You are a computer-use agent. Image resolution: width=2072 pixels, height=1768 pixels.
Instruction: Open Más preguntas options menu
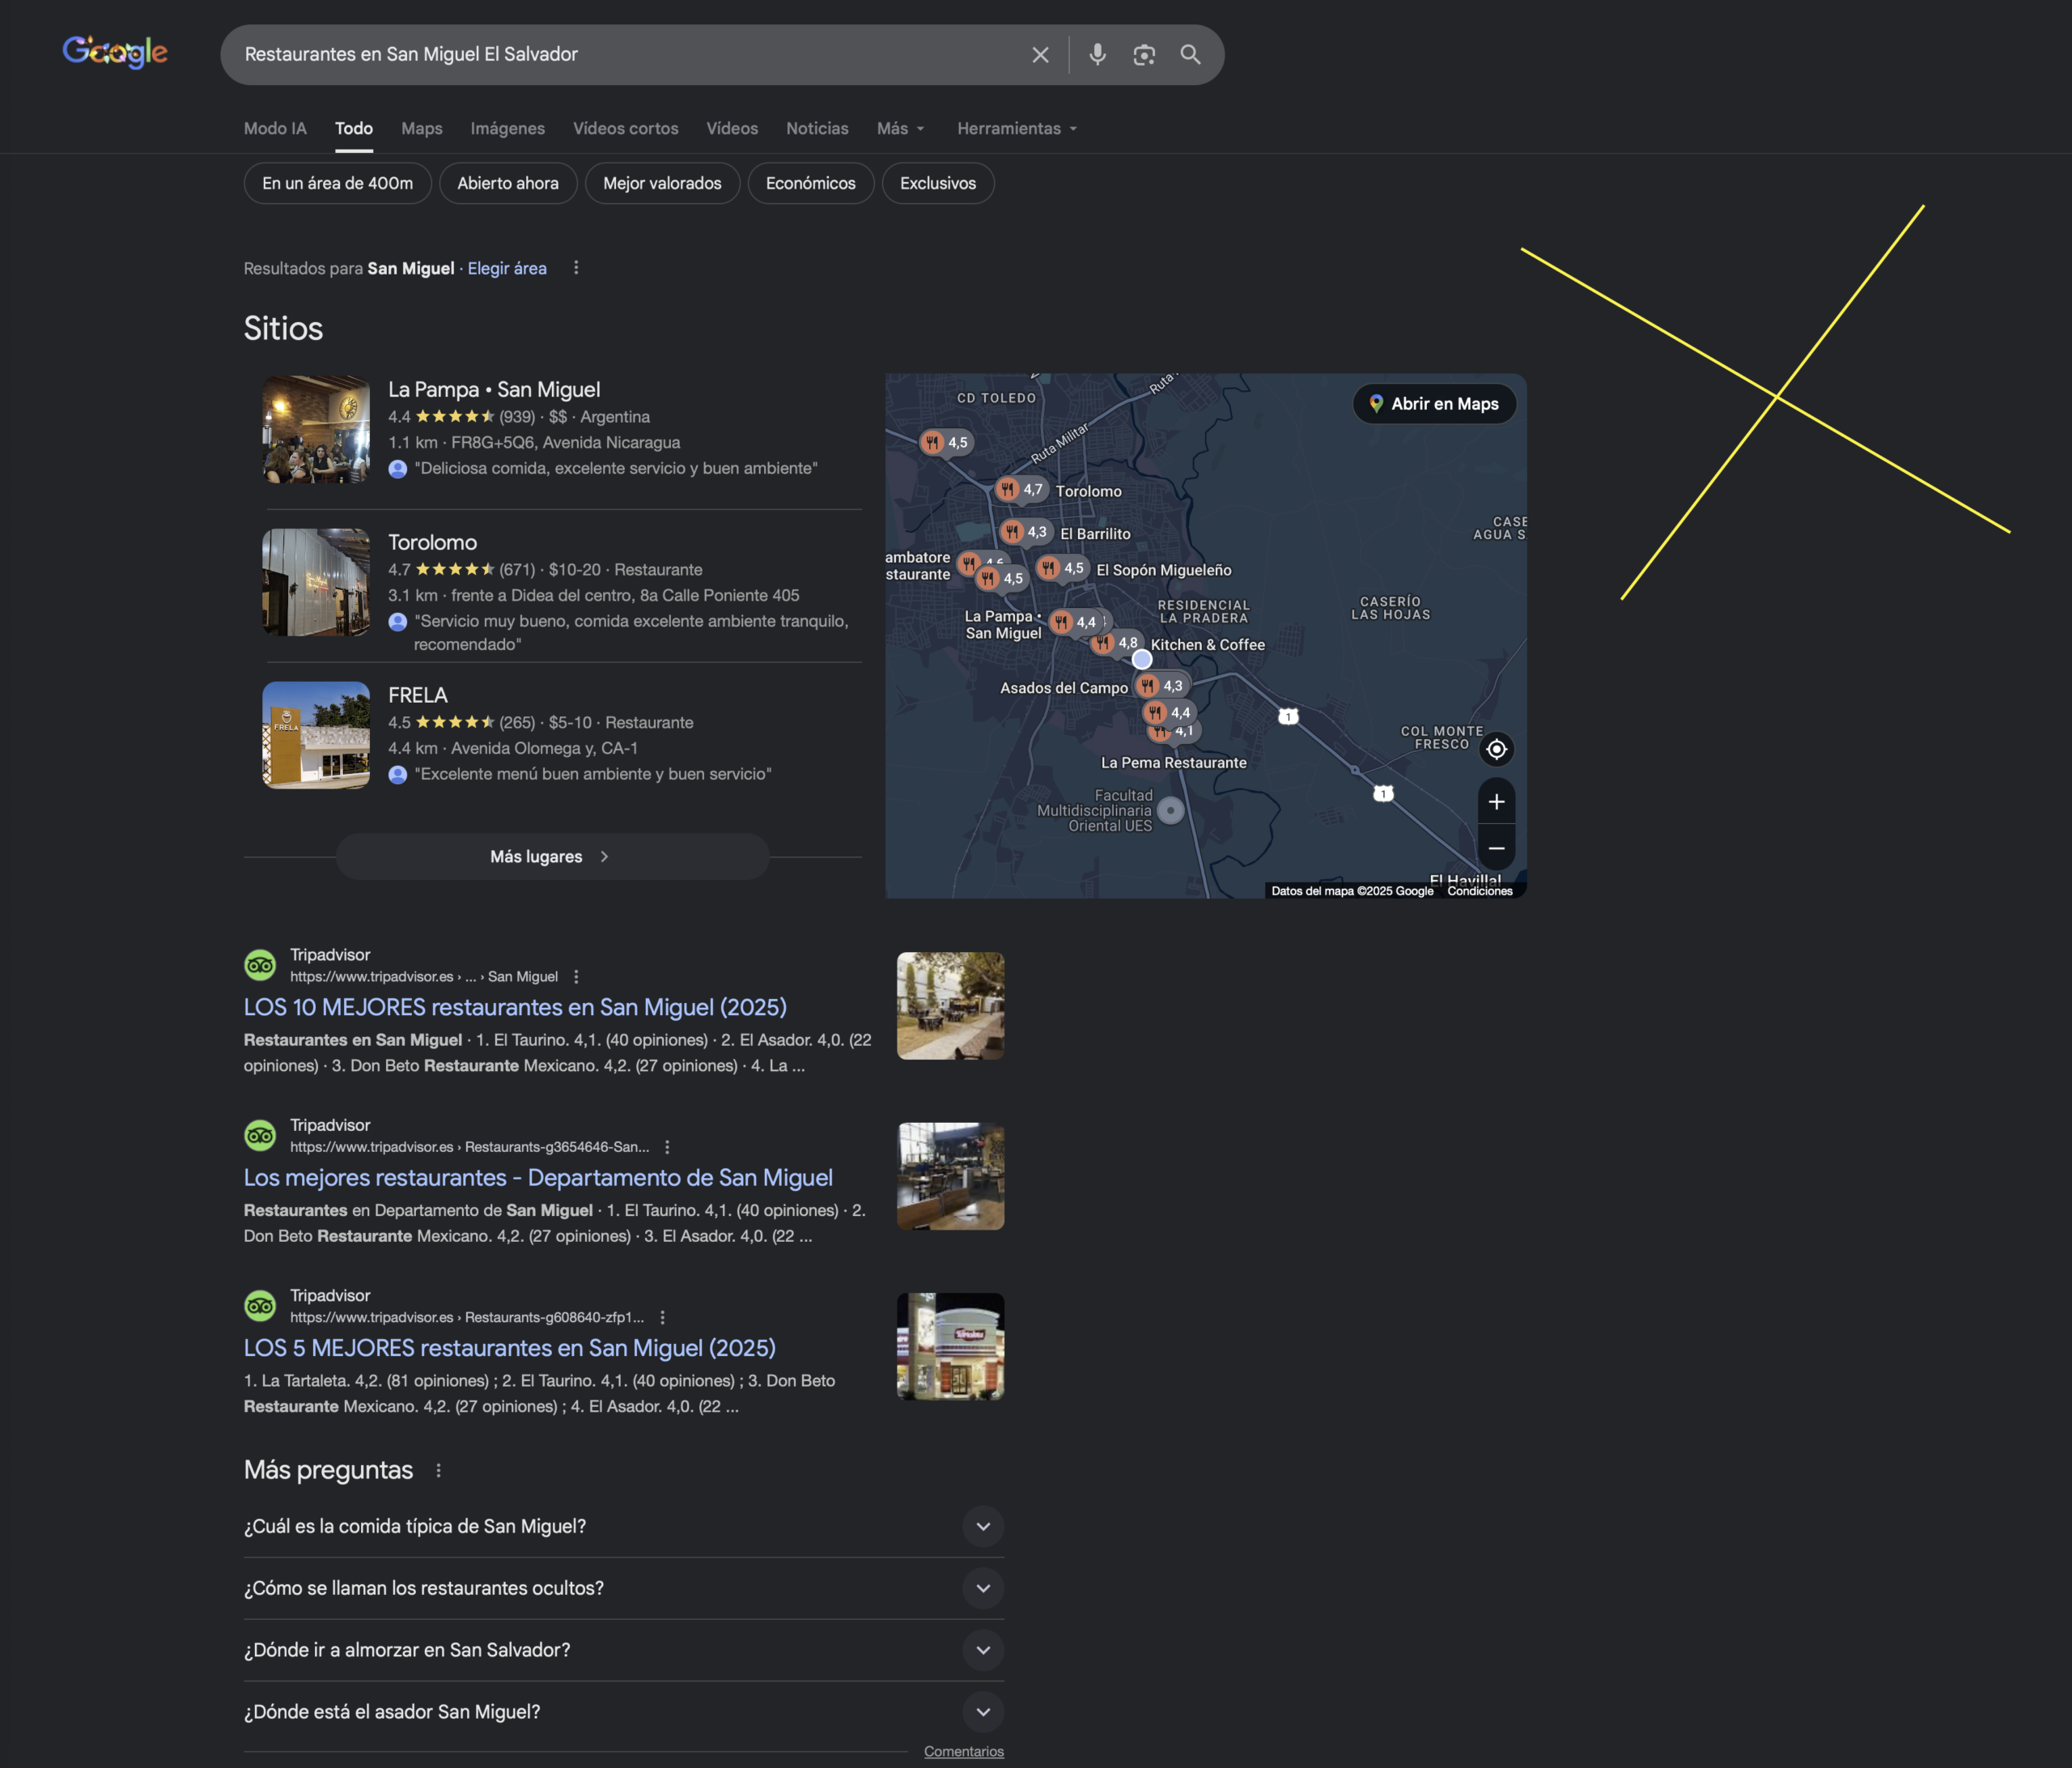pos(438,1470)
